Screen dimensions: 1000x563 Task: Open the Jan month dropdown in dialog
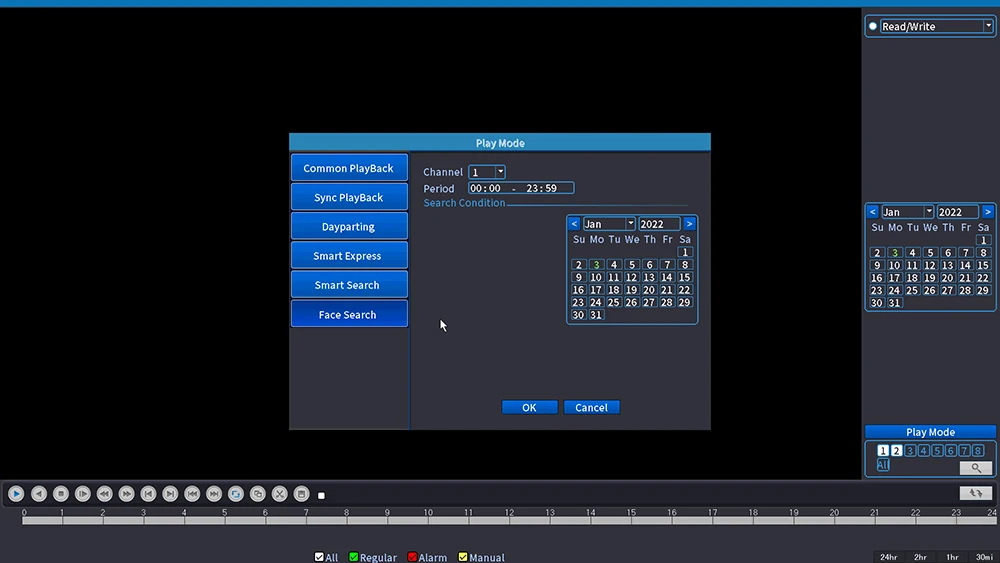coord(630,224)
